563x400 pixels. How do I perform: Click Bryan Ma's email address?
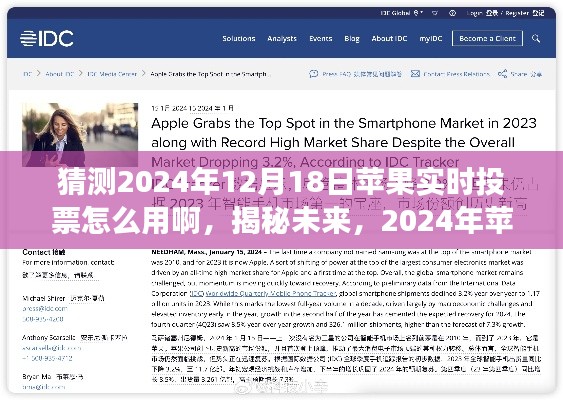(44, 387)
